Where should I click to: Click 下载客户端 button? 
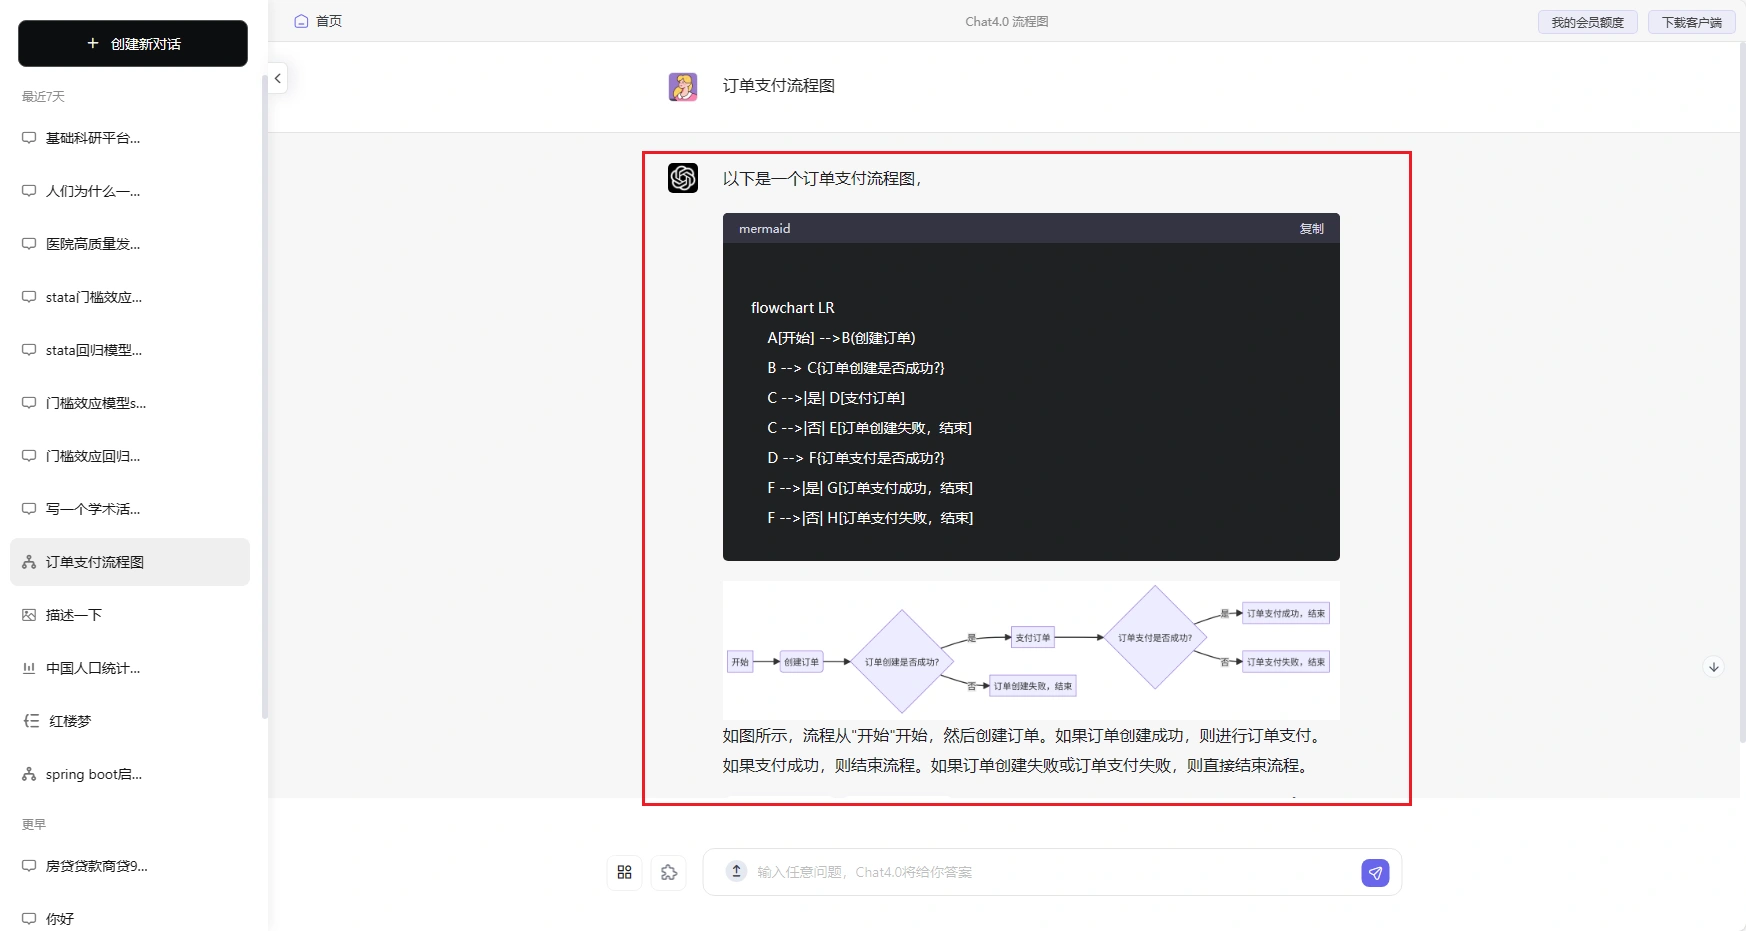(1691, 22)
